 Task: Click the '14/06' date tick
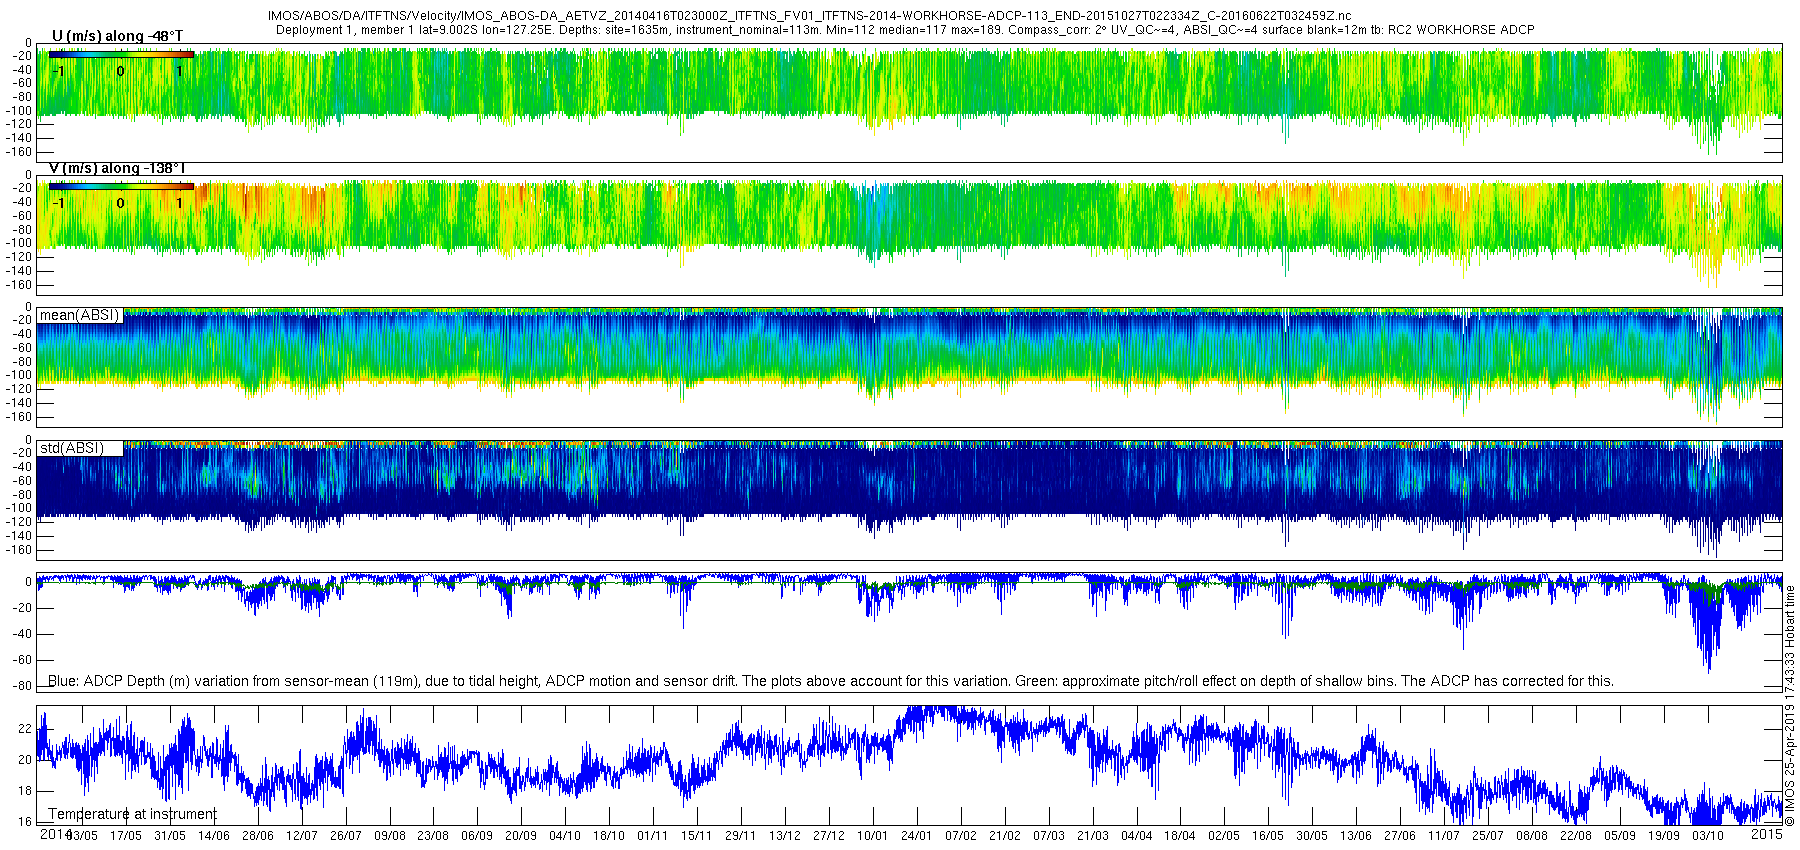pos(213,836)
